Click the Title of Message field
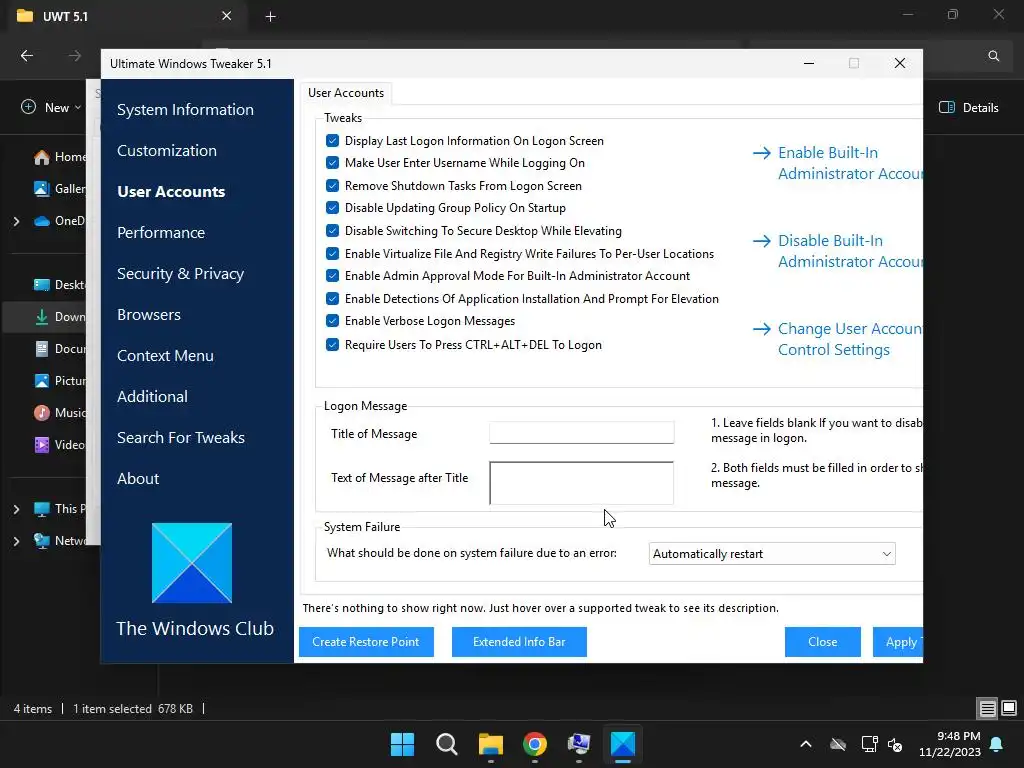Viewport: 1024px width, 768px height. [581, 432]
